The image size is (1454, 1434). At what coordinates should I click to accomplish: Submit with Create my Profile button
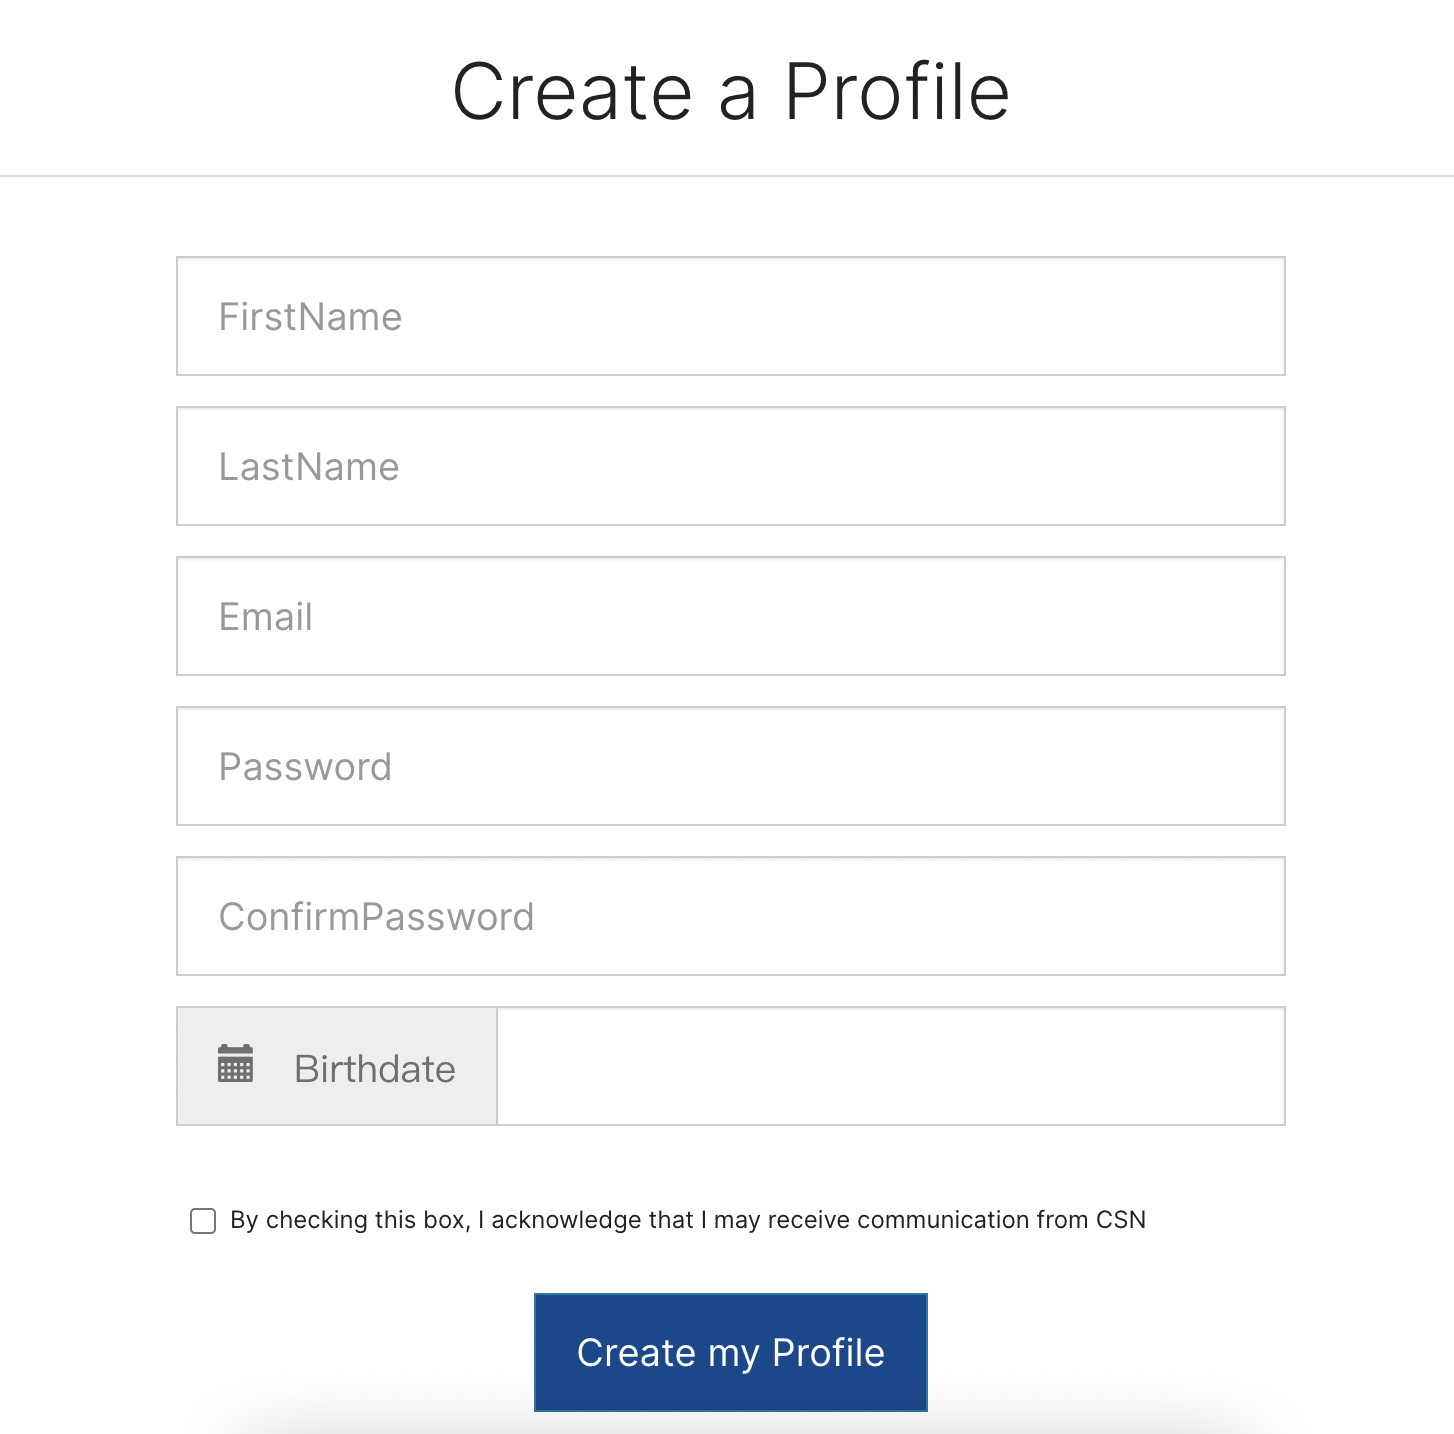click(x=731, y=1352)
